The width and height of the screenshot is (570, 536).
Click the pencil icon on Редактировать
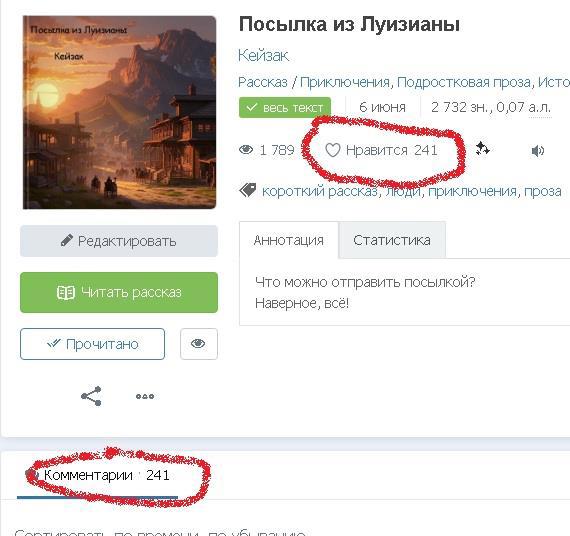[67, 240]
